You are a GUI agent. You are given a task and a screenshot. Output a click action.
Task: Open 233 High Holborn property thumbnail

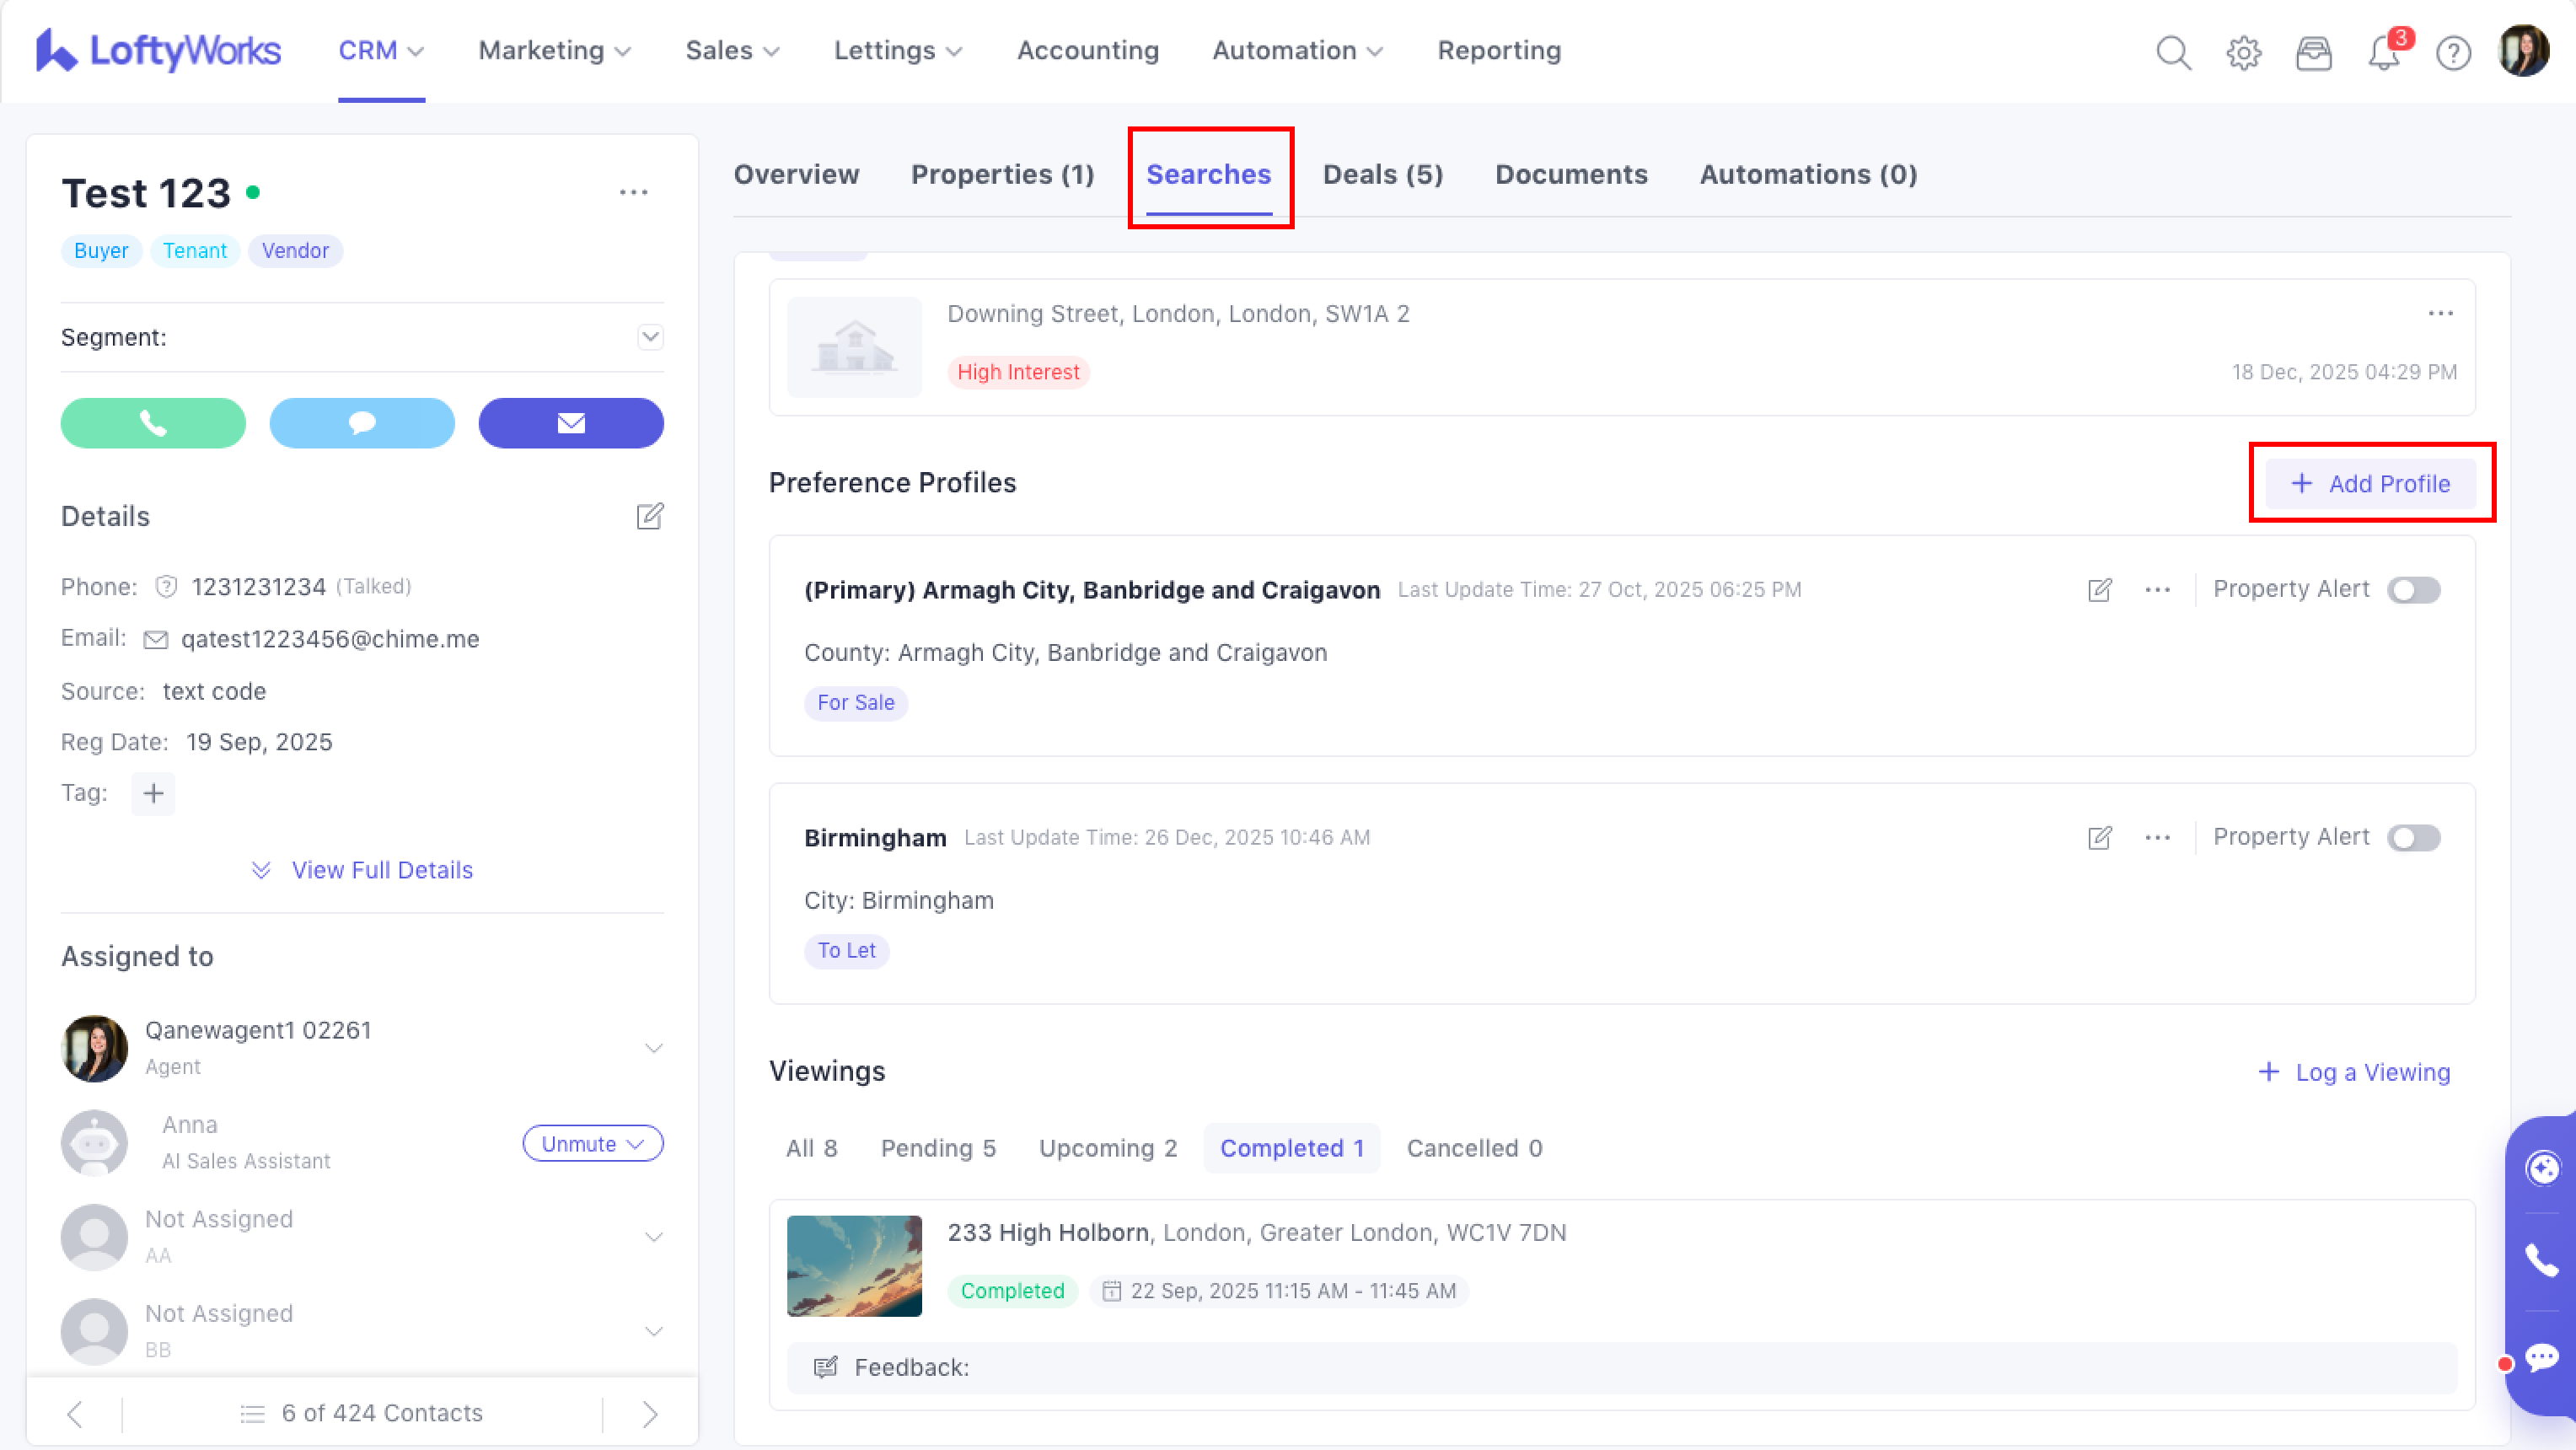854,1266
